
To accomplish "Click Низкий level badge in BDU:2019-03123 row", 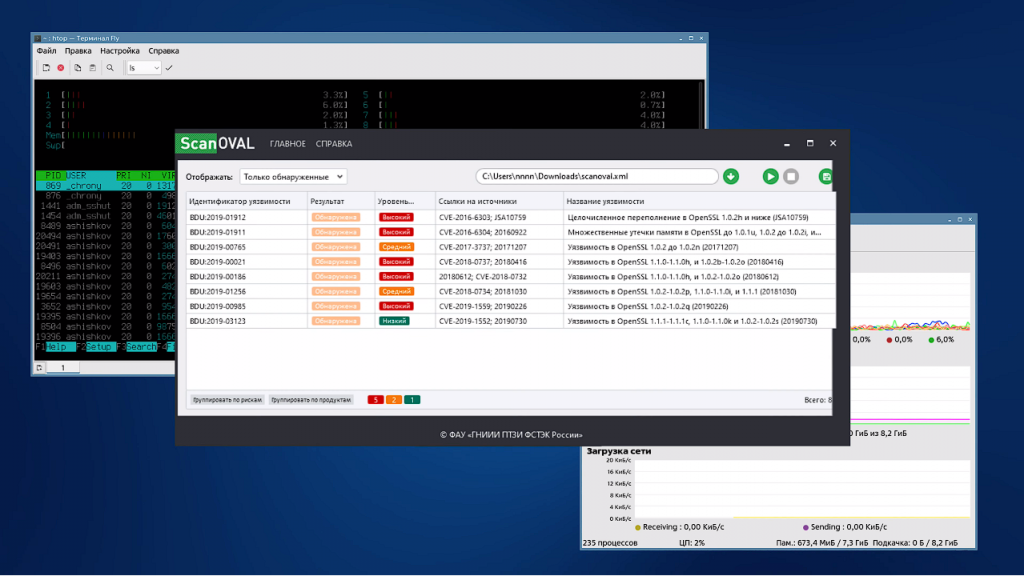I will click(x=394, y=321).
